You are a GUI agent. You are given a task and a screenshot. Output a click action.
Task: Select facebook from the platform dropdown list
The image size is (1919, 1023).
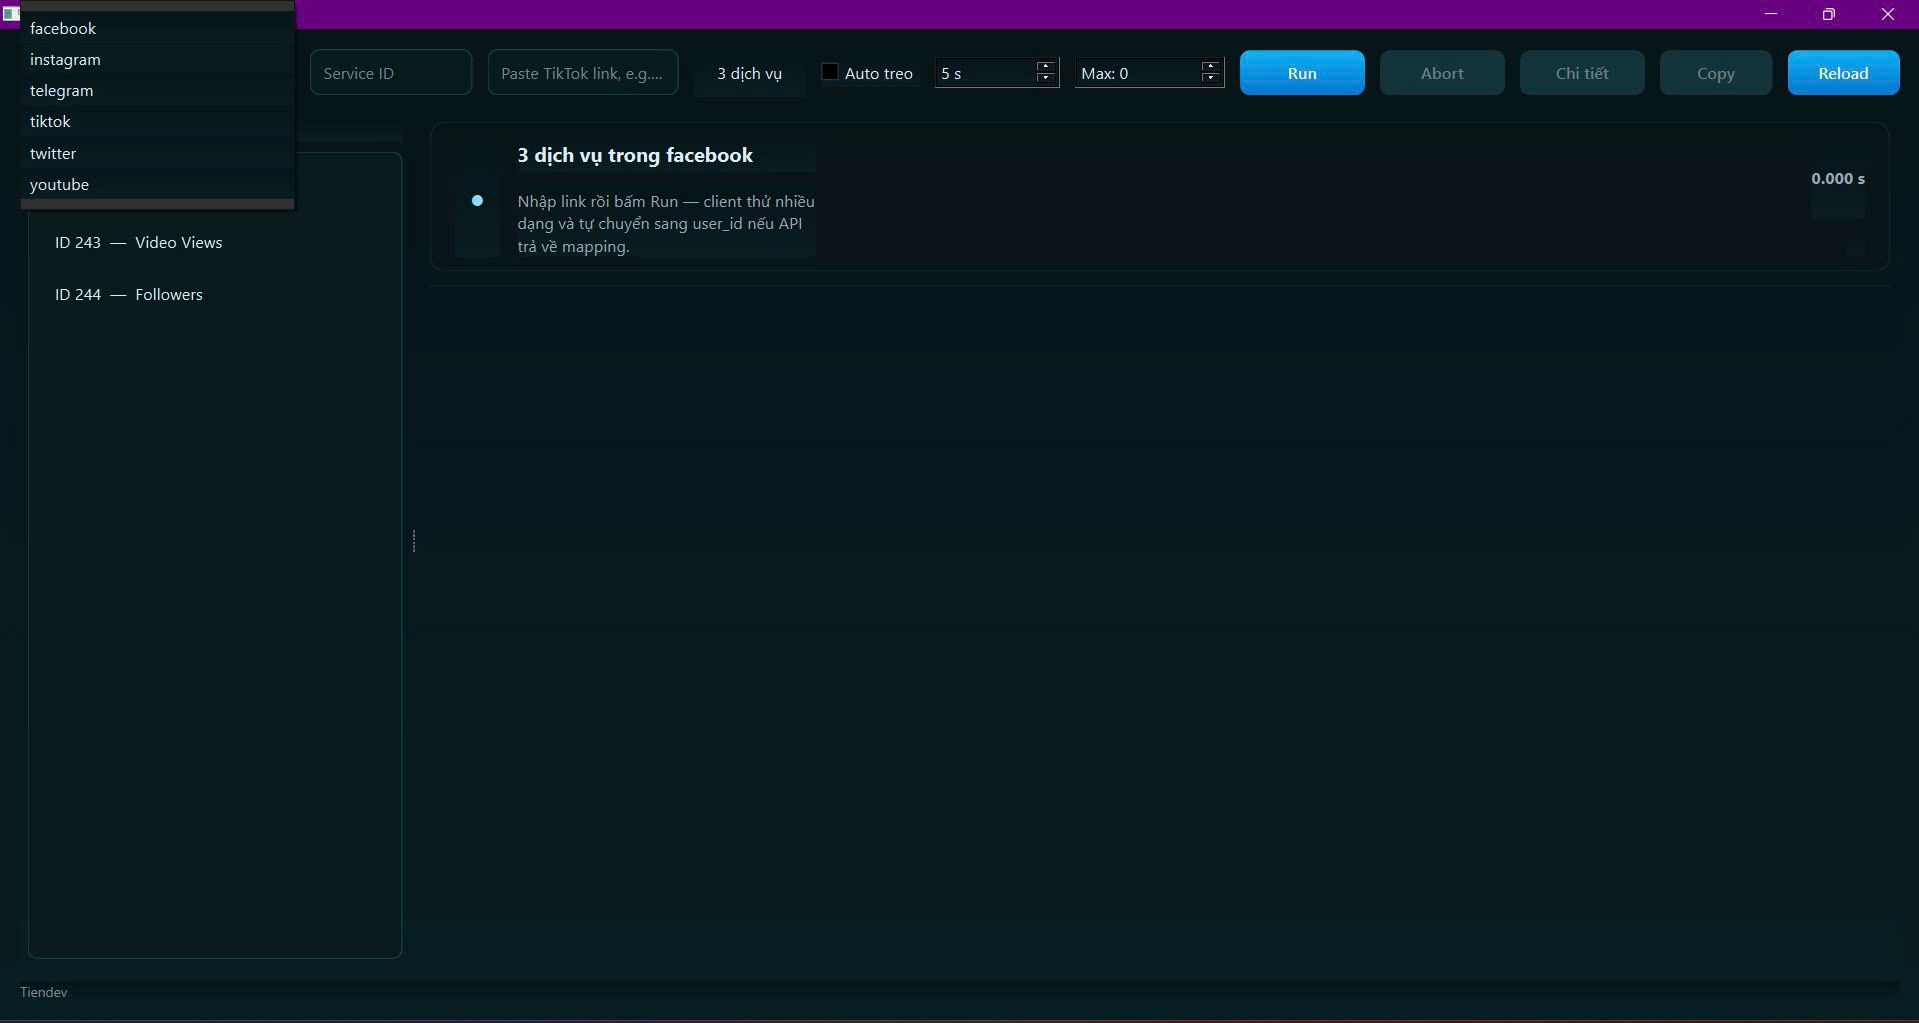coord(63,29)
